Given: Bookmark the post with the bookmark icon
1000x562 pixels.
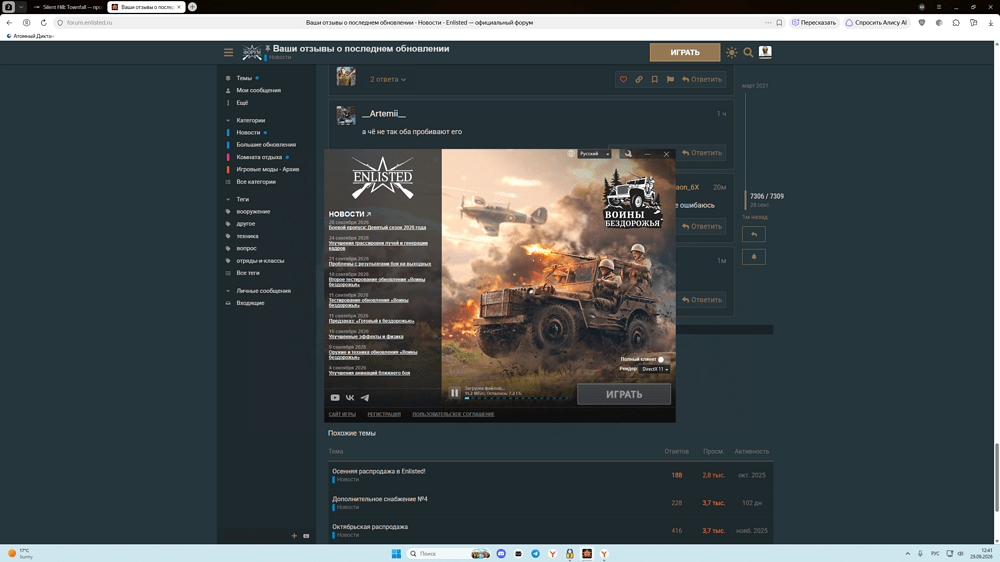Looking at the screenshot, I should pos(654,79).
